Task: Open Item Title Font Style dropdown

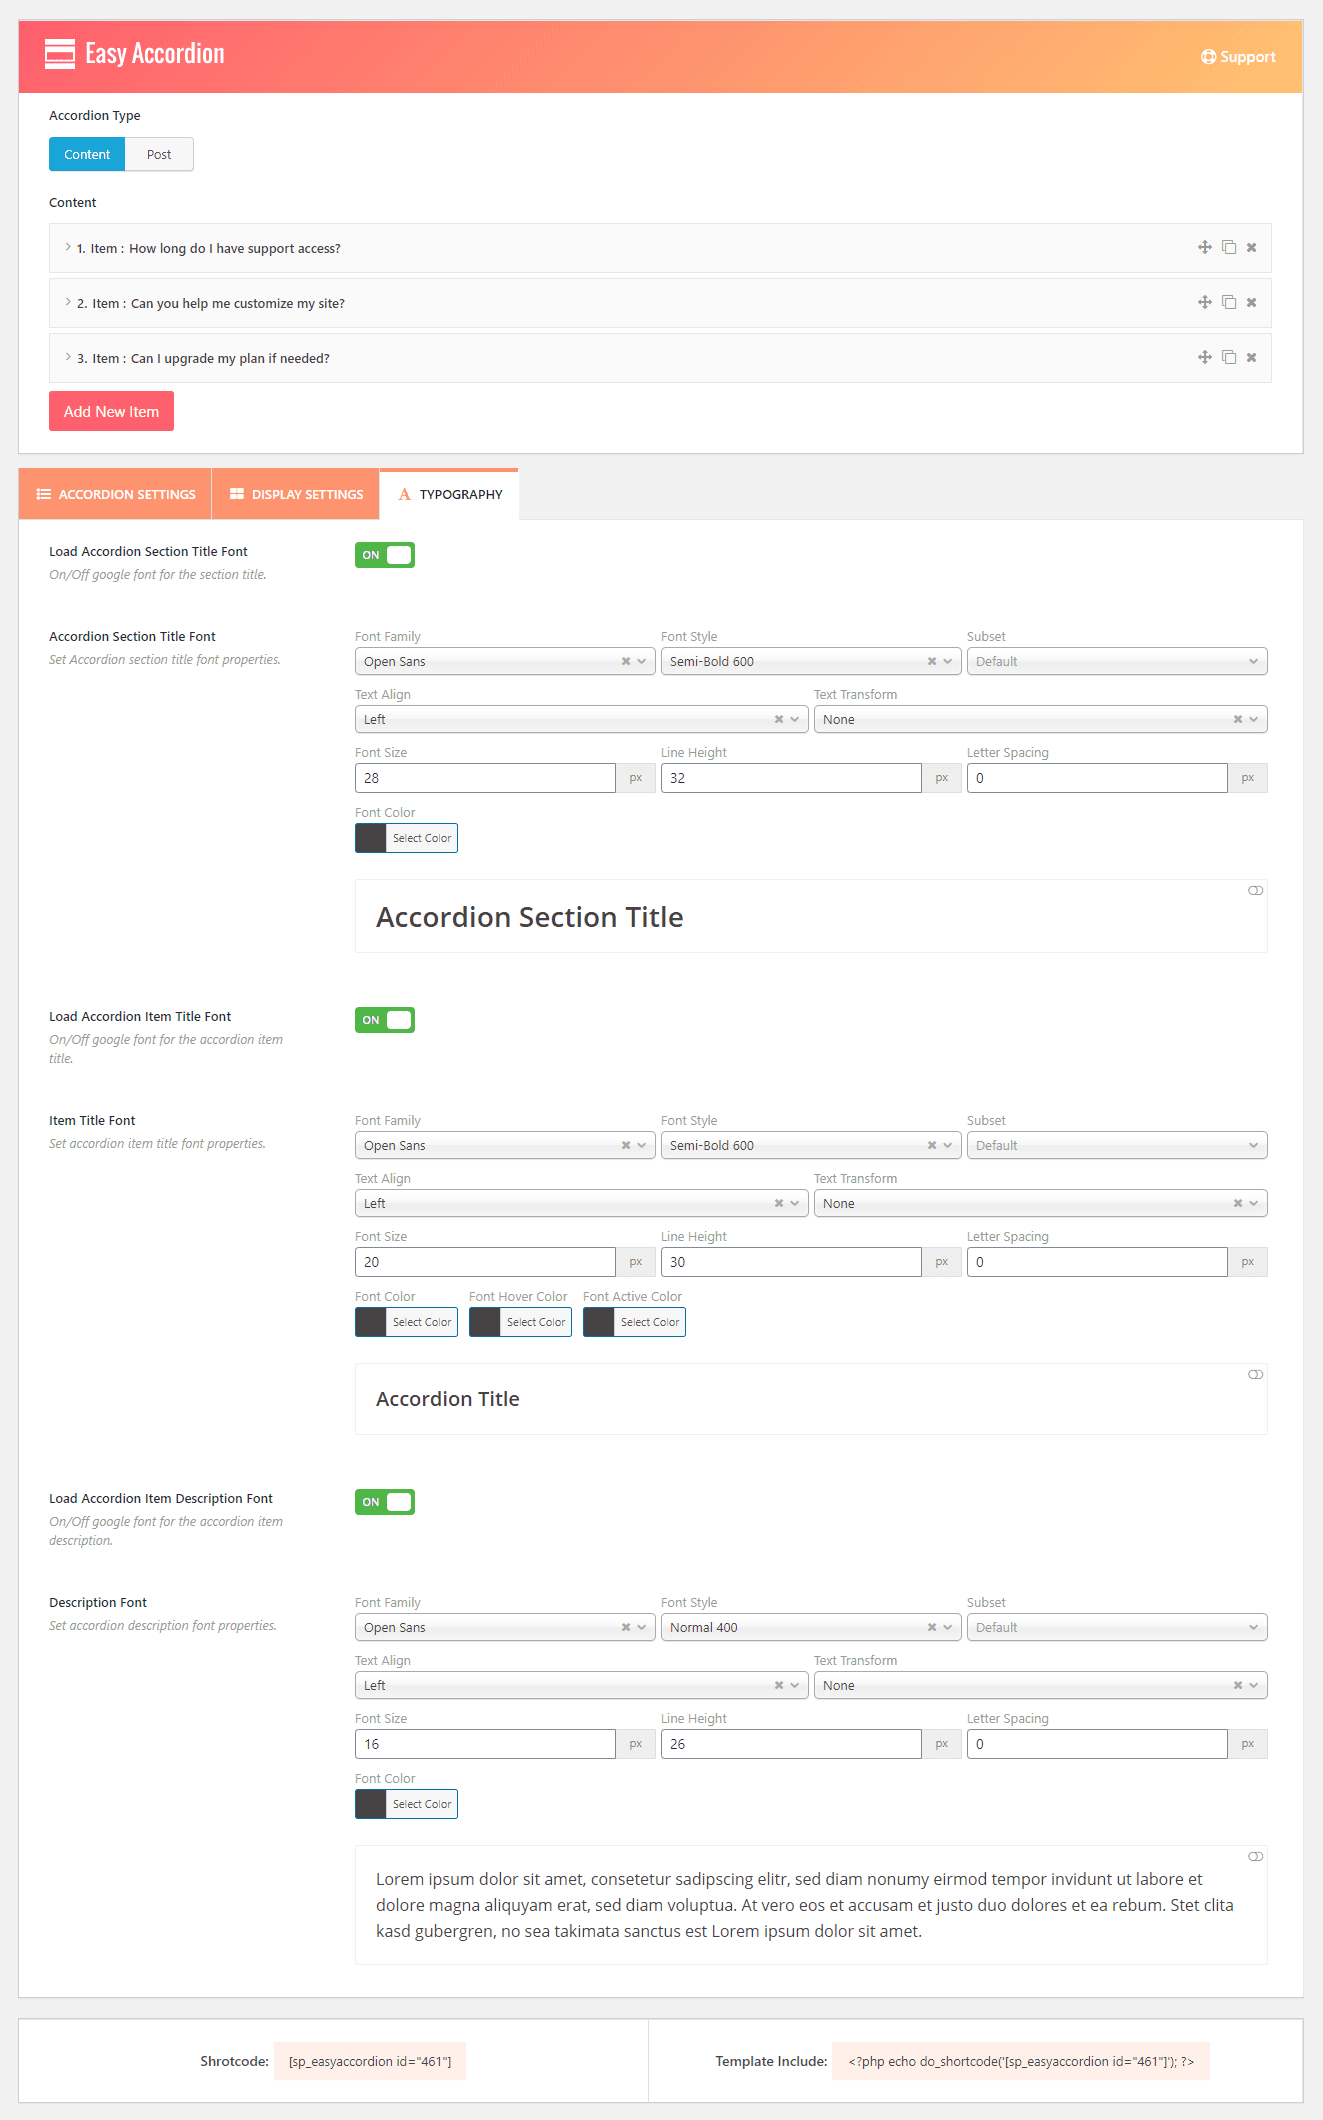Action: [x=811, y=1145]
